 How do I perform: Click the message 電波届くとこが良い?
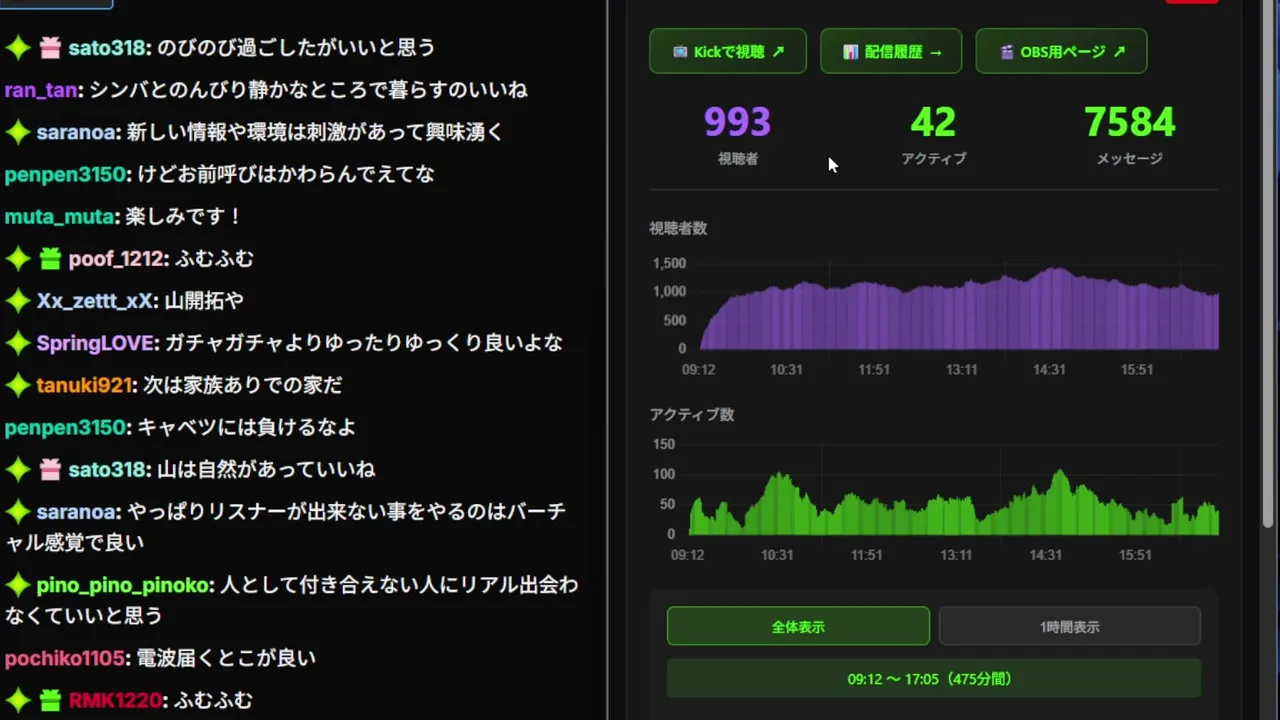[226, 658]
